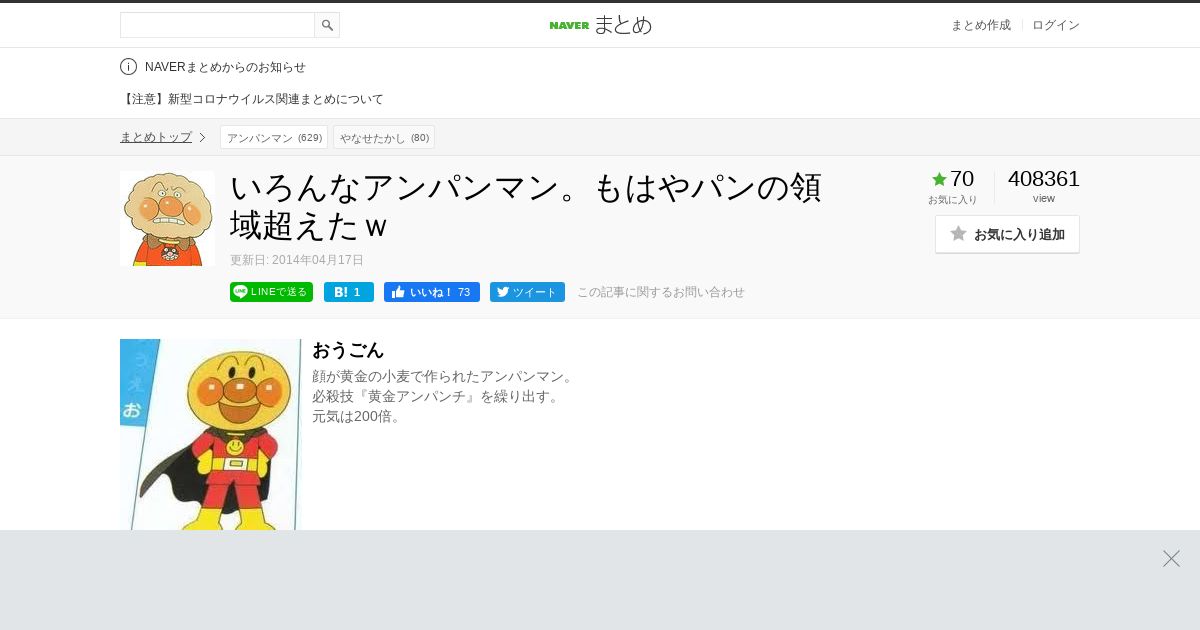Image resolution: width=1200 pixels, height=630 pixels.
Task: Focus the search input field
Action: (x=217, y=25)
